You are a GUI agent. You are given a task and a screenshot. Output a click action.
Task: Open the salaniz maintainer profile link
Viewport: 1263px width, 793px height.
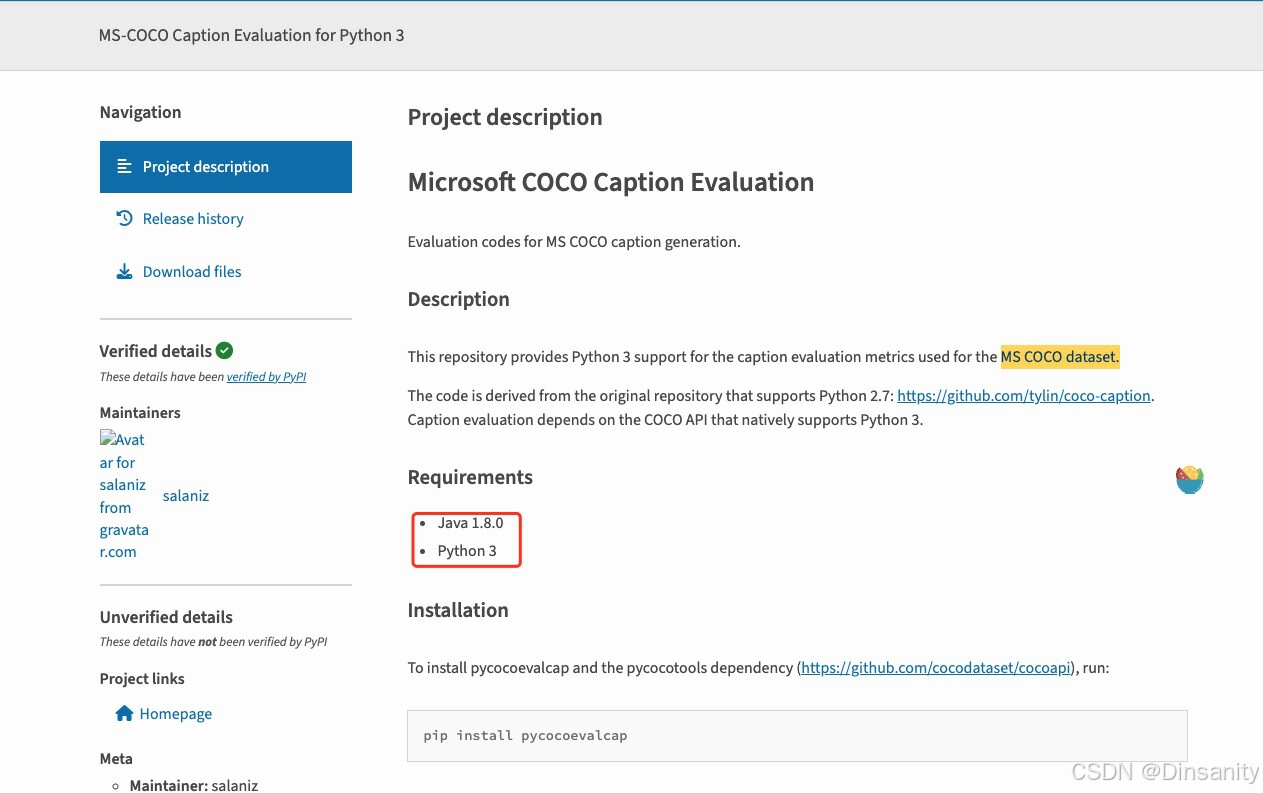tap(186, 496)
